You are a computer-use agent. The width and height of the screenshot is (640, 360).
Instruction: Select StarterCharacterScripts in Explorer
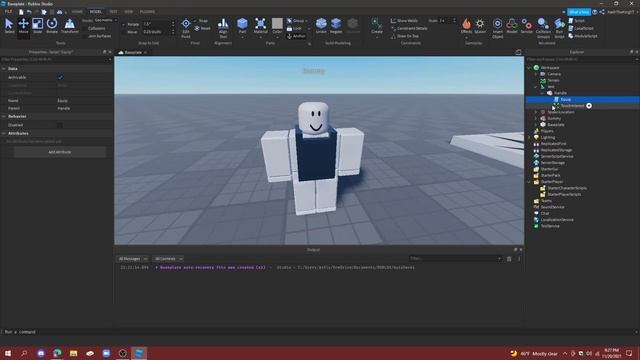[x=567, y=188]
